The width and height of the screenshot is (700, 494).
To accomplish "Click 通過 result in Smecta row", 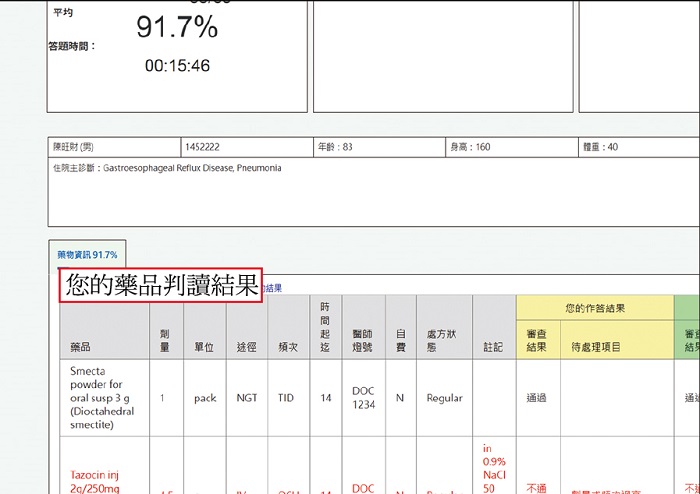I will [x=536, y=397].
